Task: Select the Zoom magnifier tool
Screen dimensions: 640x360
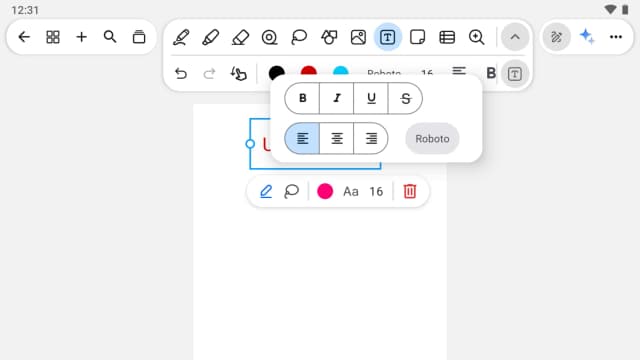Action: coord(476,37)
